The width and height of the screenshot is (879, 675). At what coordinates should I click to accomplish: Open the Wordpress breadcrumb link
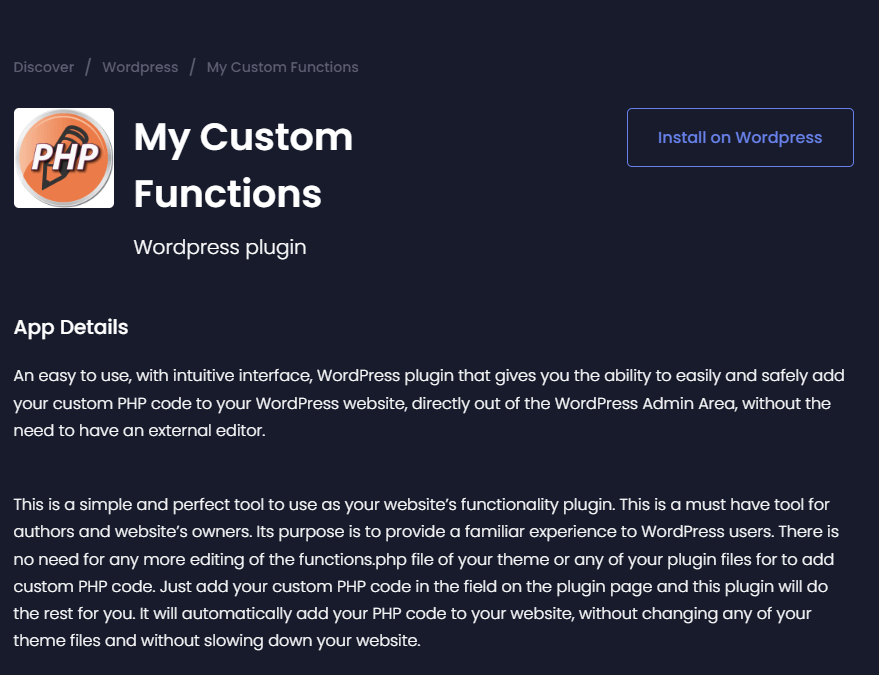click(140, 67)
